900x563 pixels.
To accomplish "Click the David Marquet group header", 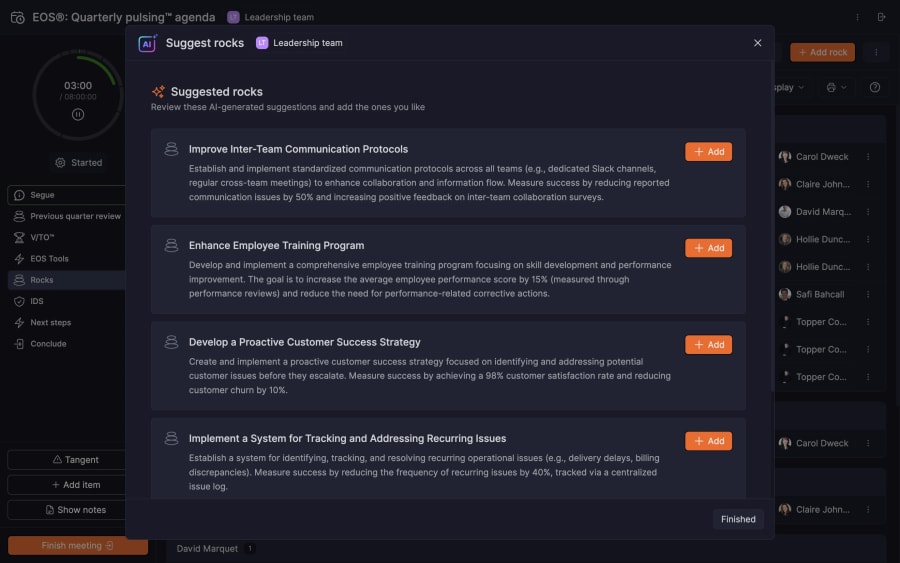I will [x=207, y=549].
